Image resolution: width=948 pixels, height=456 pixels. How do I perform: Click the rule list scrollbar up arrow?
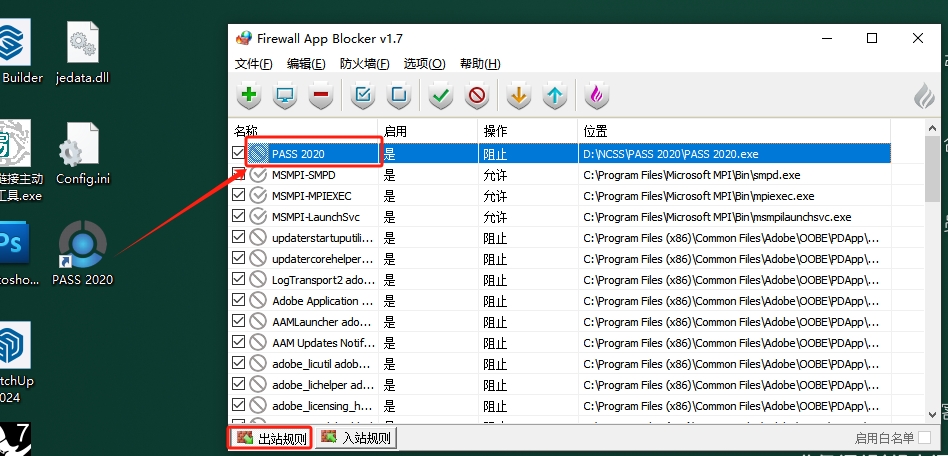933,128
